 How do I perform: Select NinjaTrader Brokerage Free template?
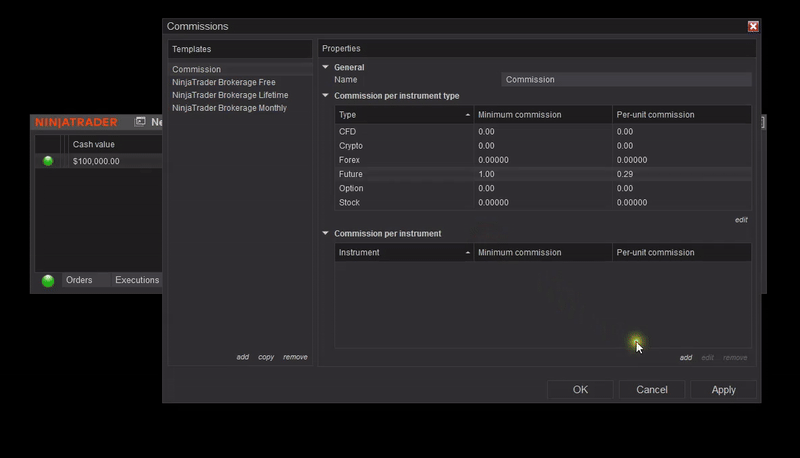pos(224,82)
